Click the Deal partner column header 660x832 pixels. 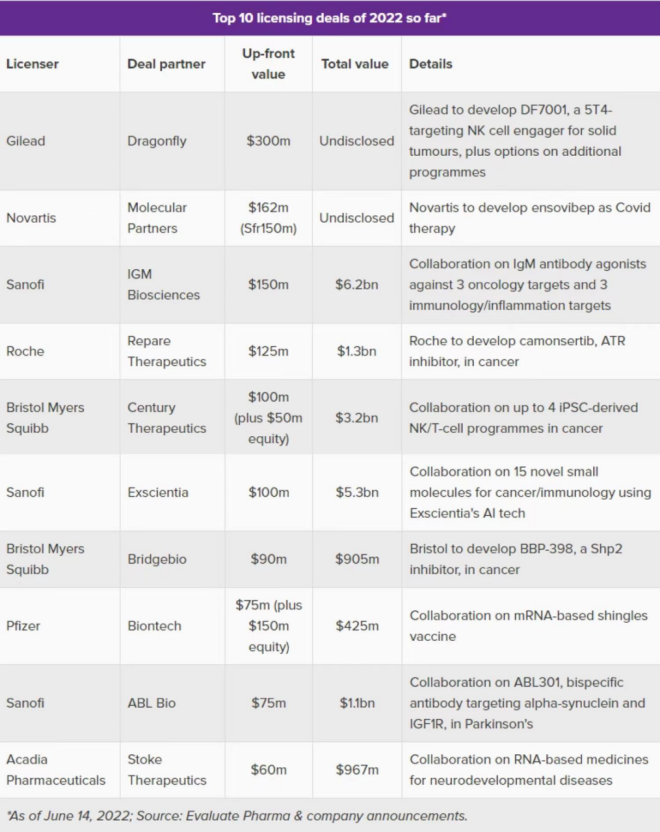[x=166, y=64]
